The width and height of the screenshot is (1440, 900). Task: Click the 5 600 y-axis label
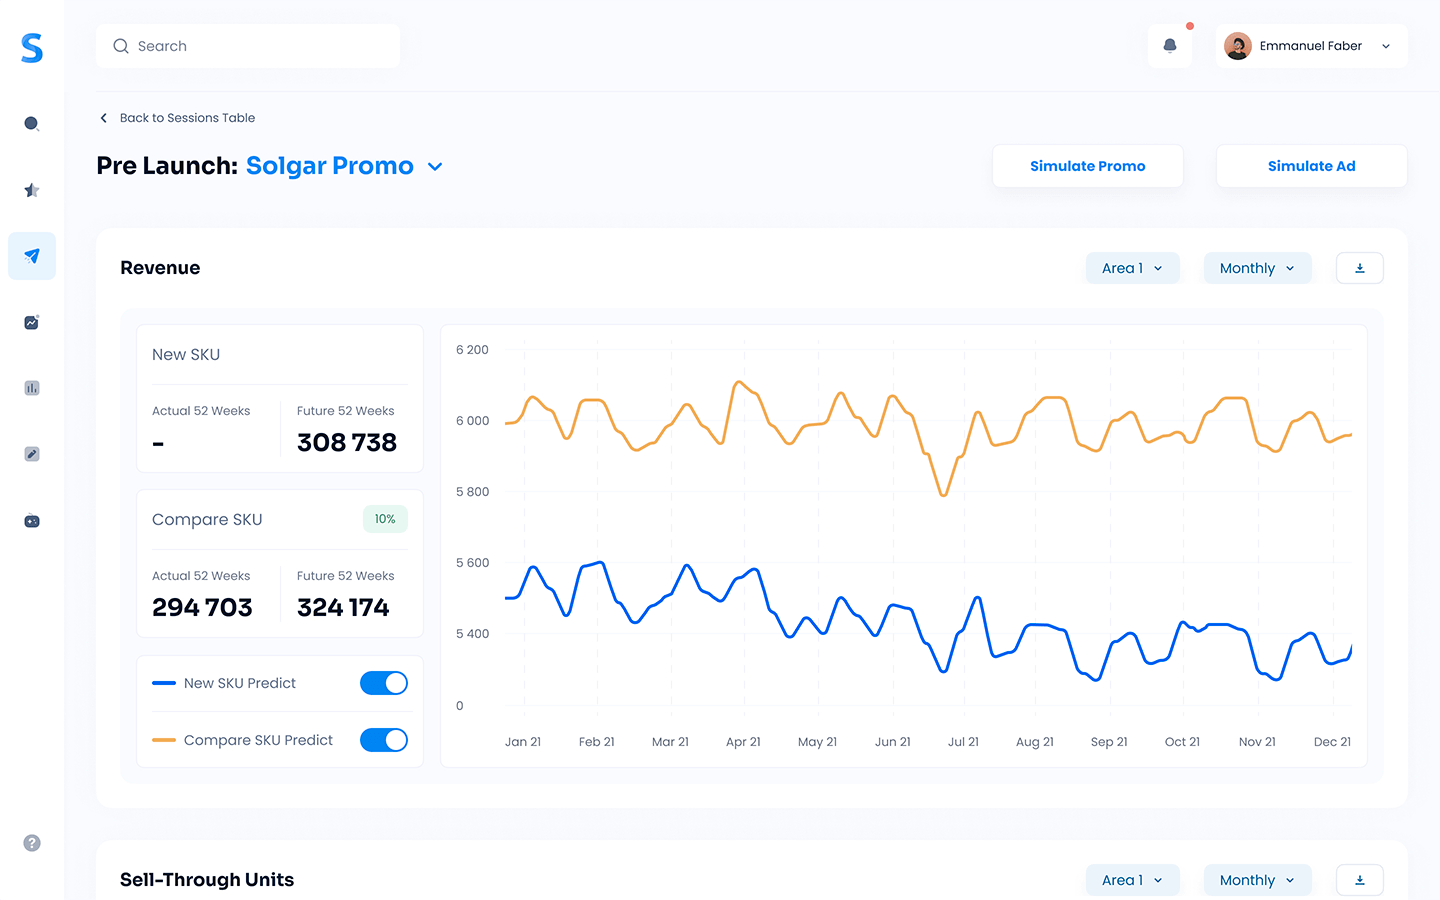(x=472, y=563)
